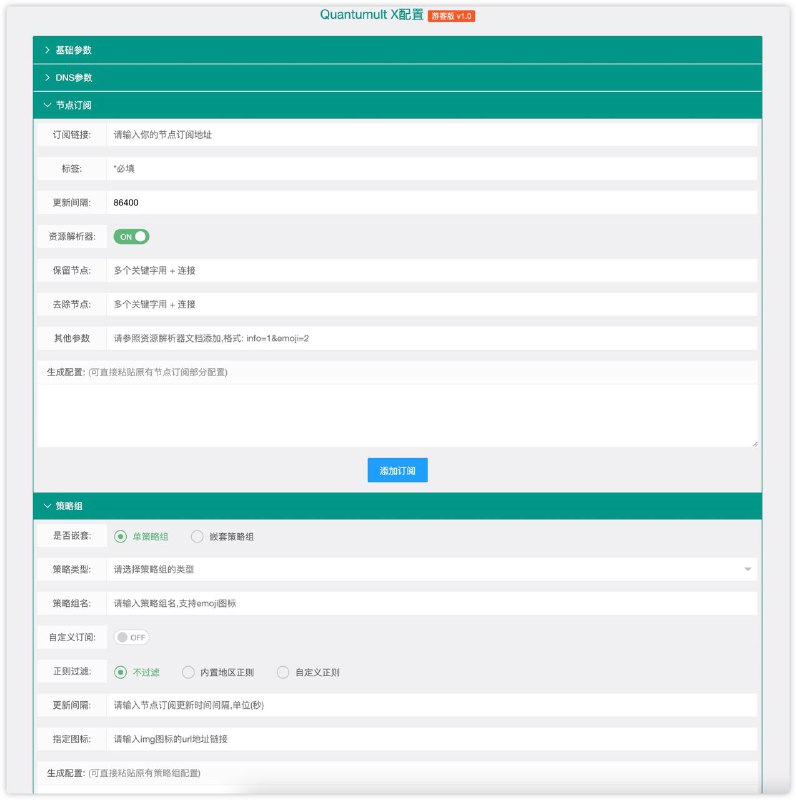Click the 保留节点 keyword field
The height and width of the screenshot is (800, 796).
pyautogui.click(x=432, y=270)
